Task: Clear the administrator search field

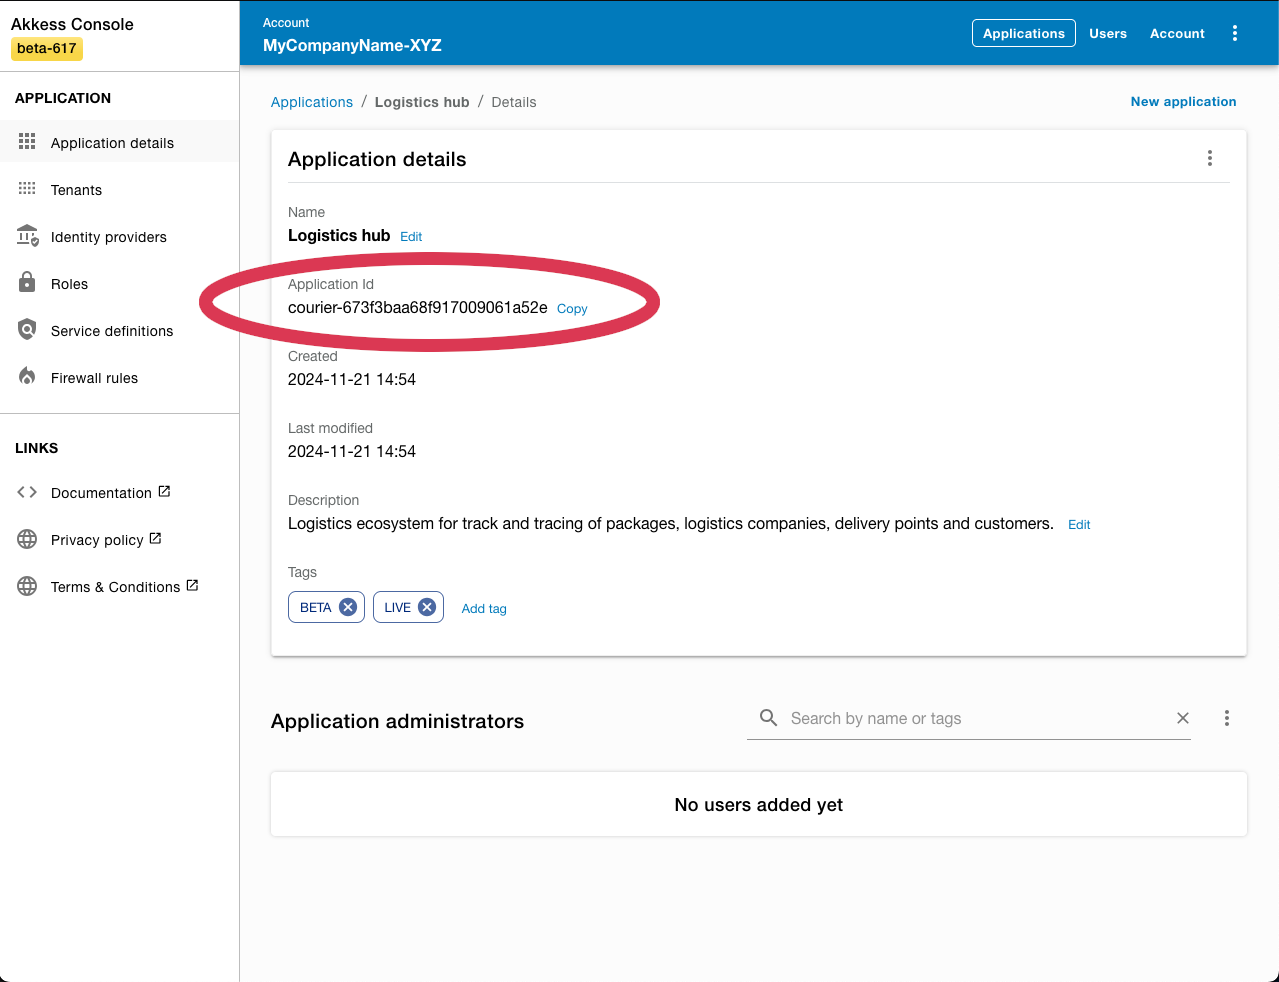Action: click(1182, 717)
